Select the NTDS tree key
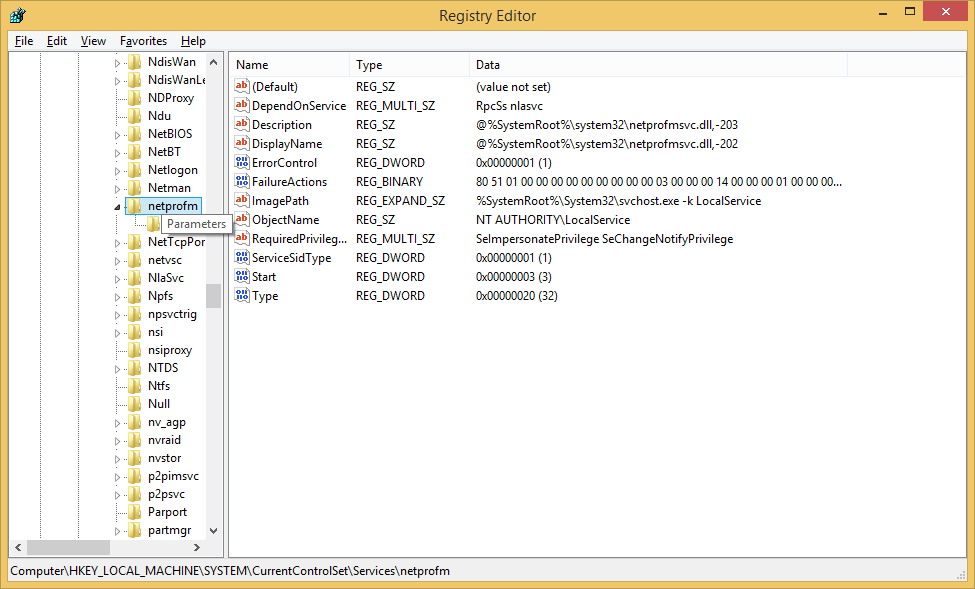The image size is (975, 589). [x=162, y=368]
